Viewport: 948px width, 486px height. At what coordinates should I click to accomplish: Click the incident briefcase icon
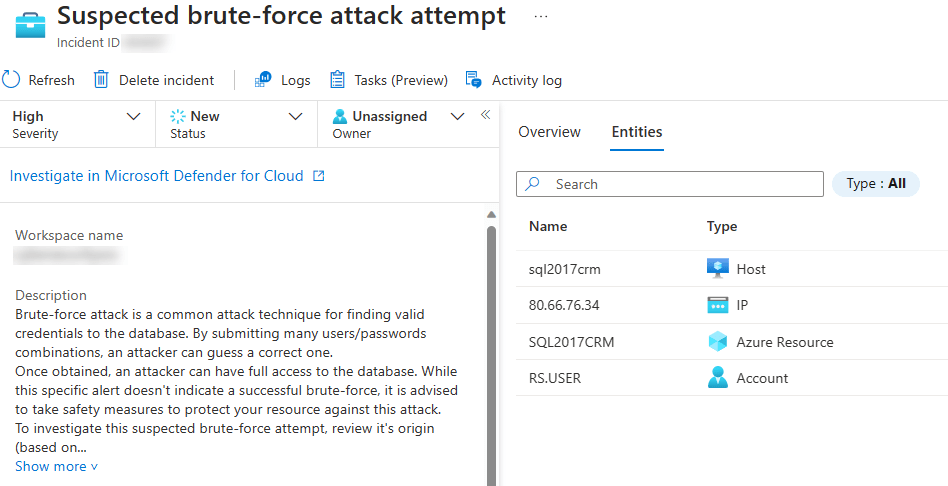pos(30,26)
